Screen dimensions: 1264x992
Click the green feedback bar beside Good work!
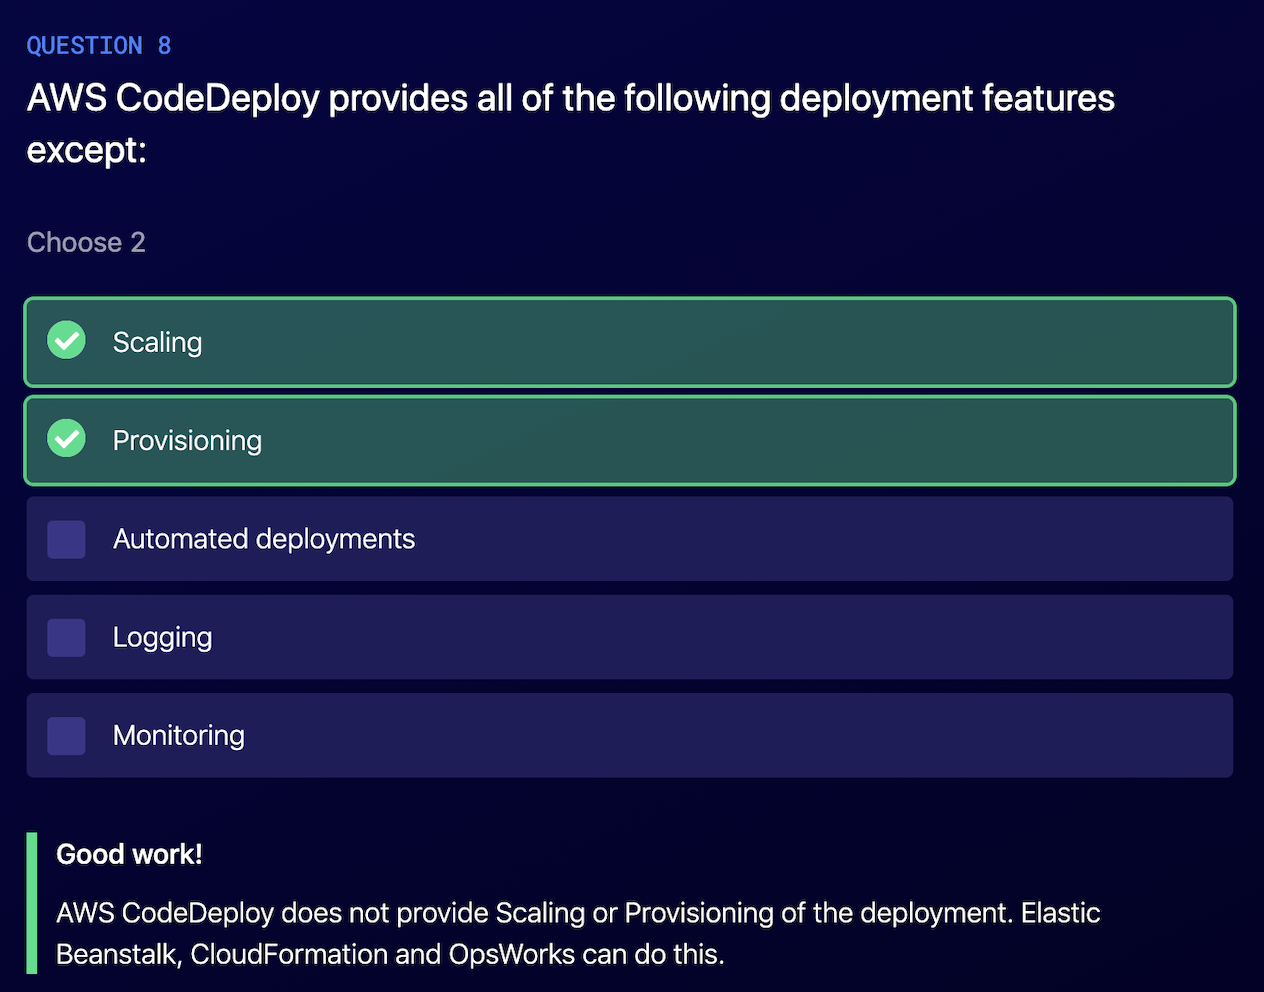coord(32,903)
